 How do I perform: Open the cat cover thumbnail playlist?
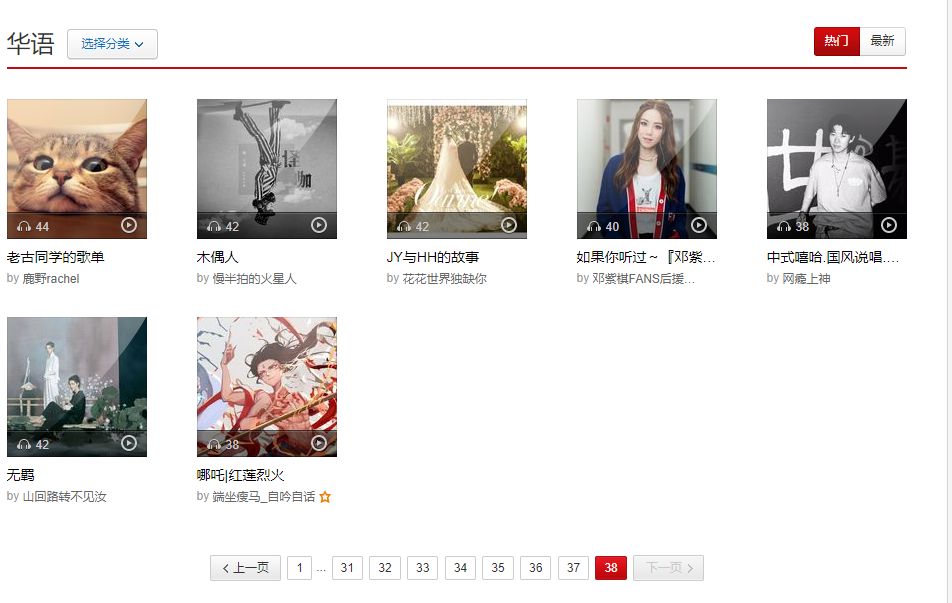click(76, 168)
